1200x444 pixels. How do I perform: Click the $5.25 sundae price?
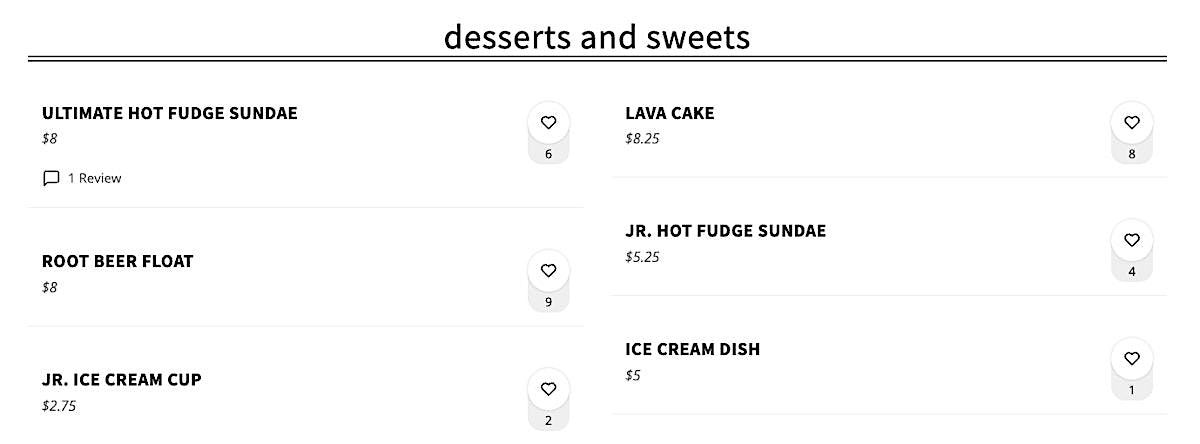[x=642, y=257]
